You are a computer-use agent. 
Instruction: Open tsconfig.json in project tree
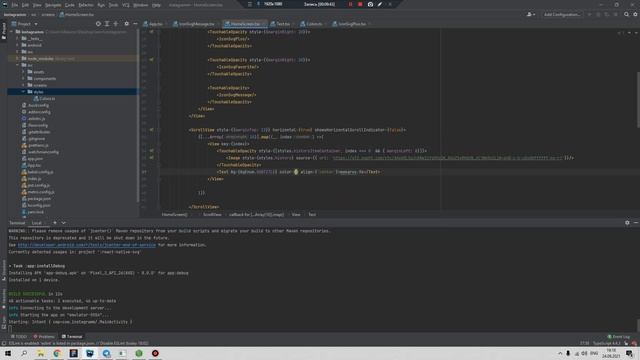(36, 205)
